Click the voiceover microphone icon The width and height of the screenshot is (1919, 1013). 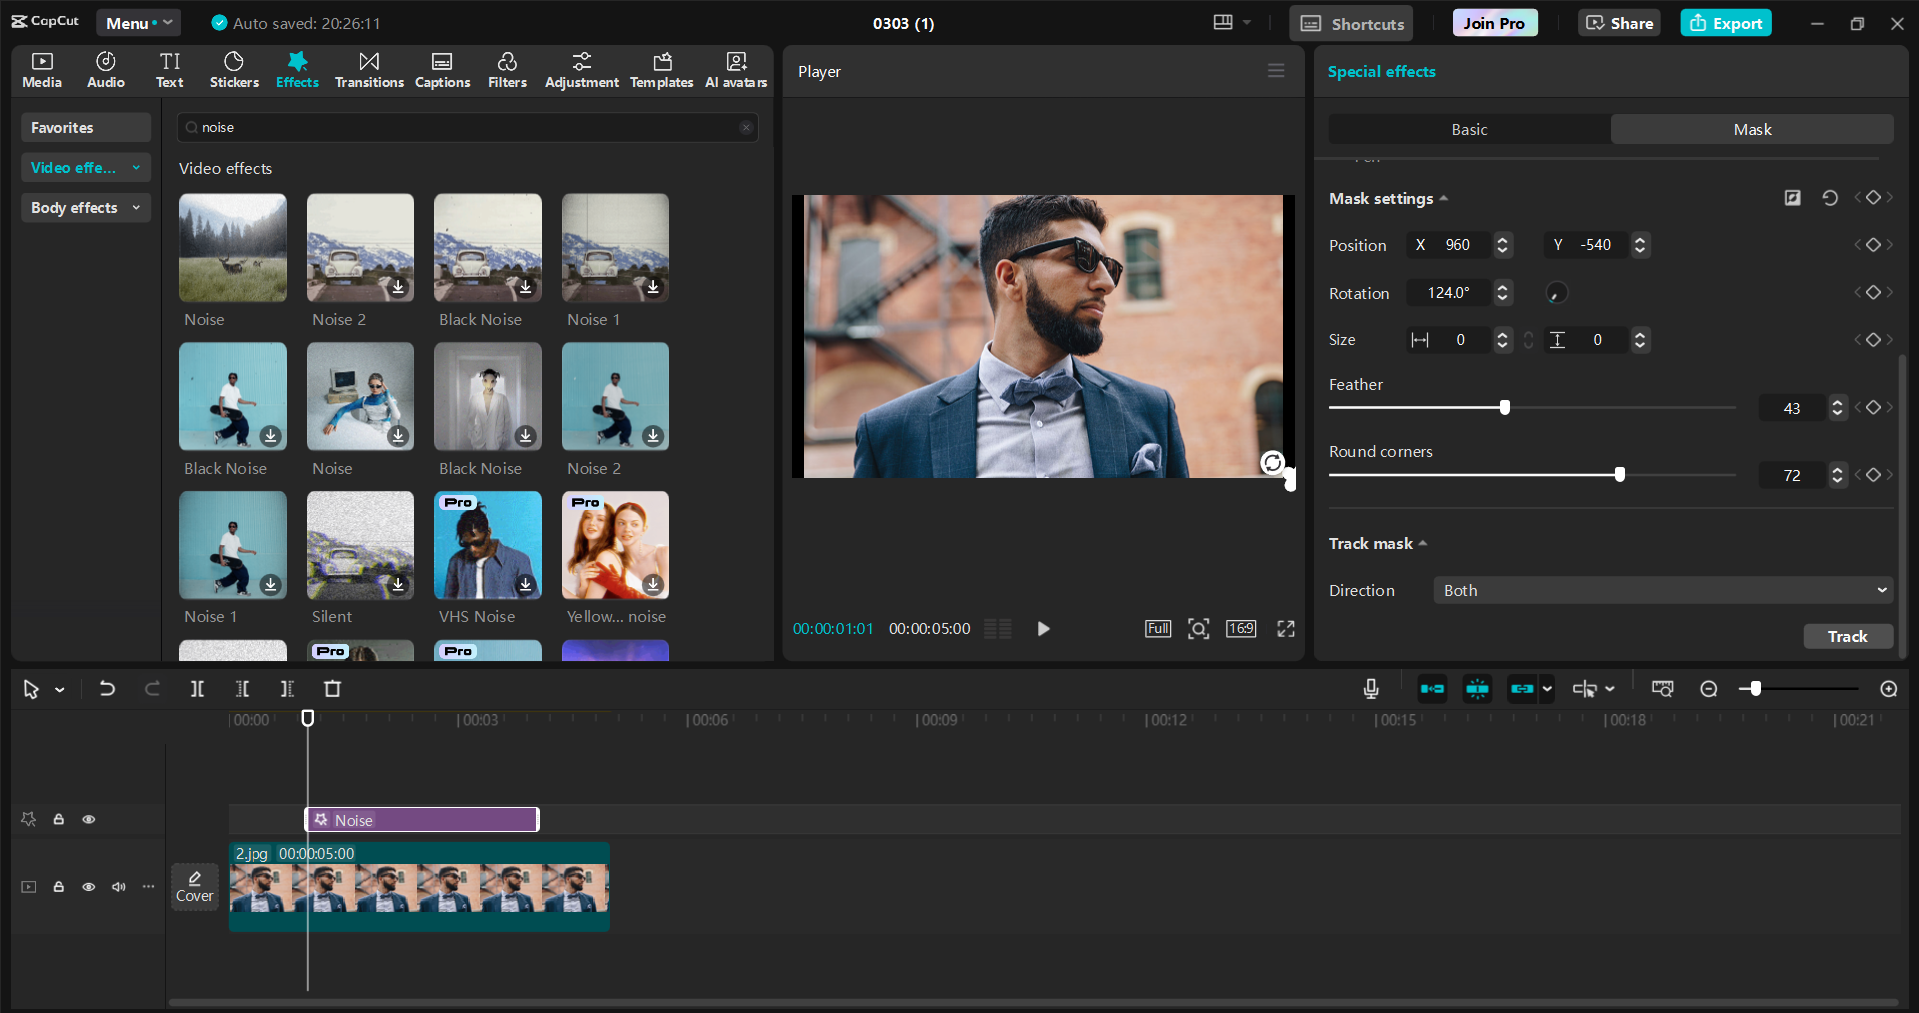point(1370,688)
